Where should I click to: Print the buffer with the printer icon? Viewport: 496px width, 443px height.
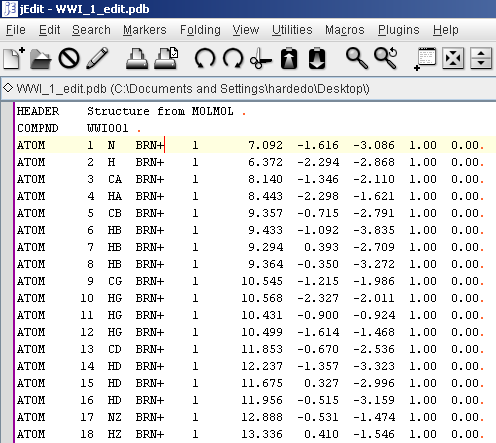[137, 58]
